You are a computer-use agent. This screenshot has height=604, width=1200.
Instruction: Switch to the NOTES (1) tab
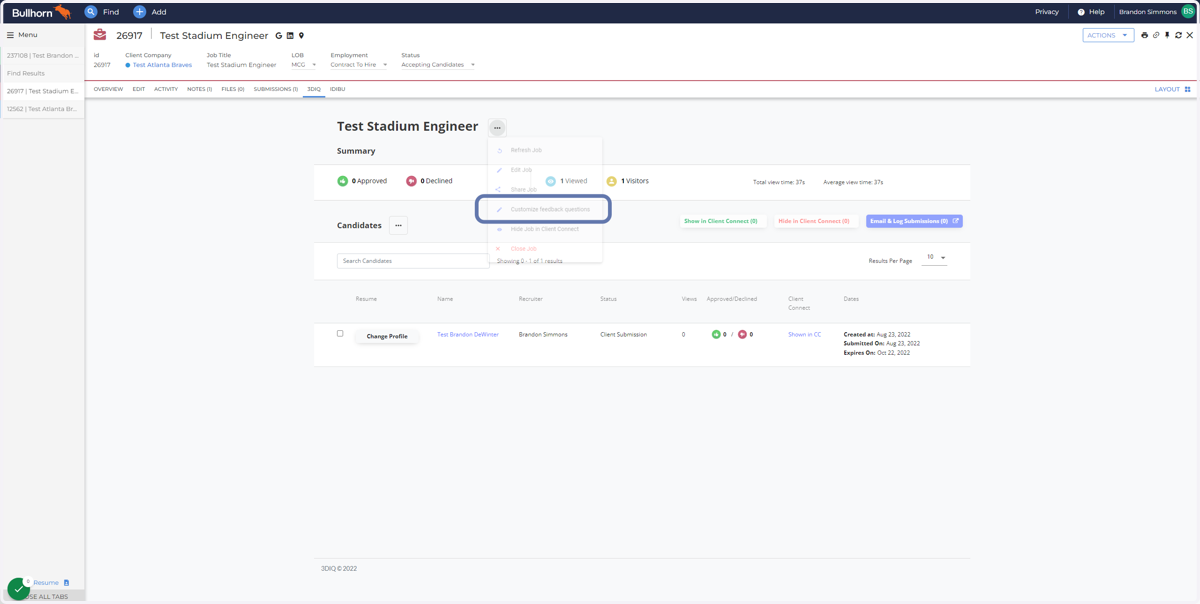point(199,89)
